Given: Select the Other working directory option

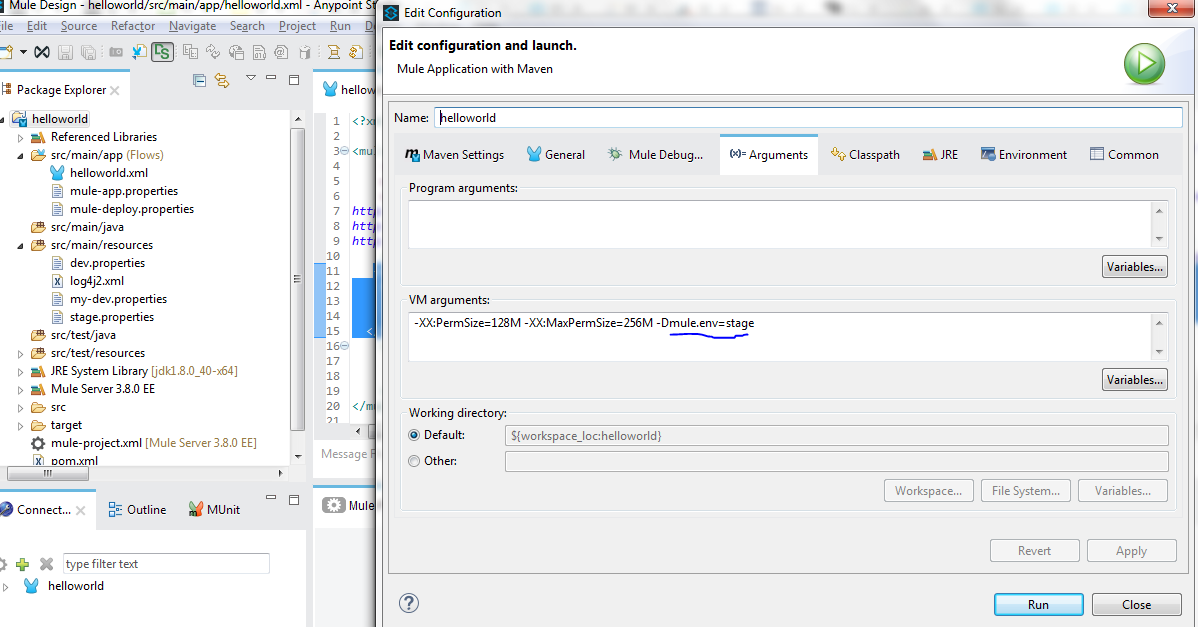Looking at the screenshot, I should [x=414, y=461].
